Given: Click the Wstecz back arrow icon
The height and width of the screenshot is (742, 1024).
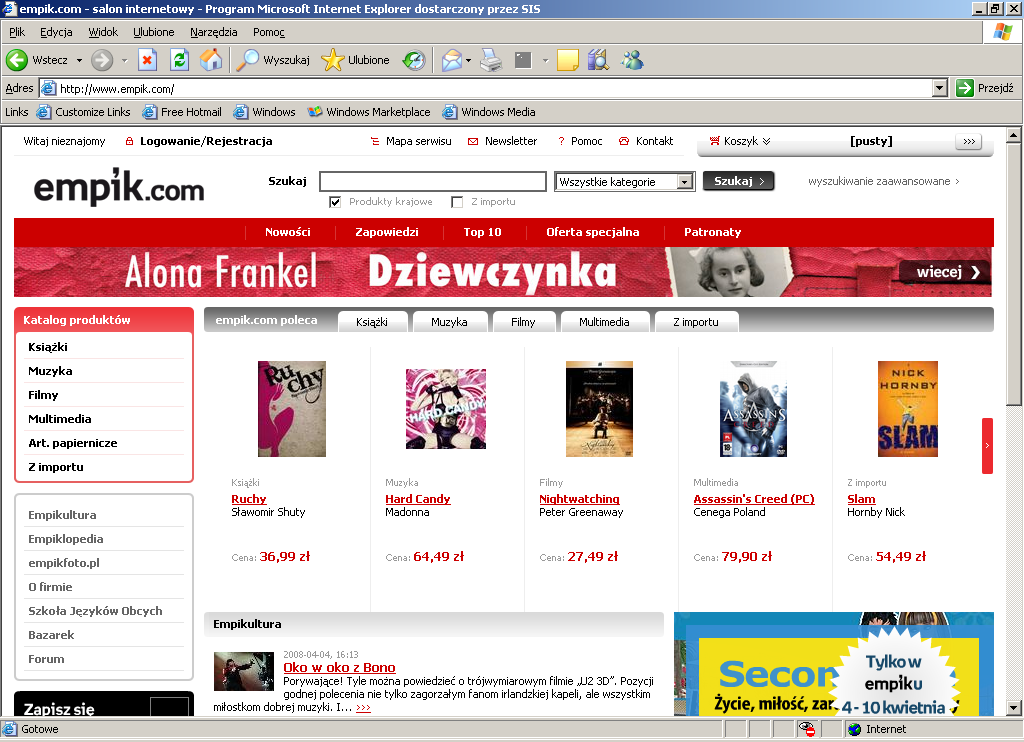Looking at the screenshot, I should pyautogui.click(x=16, y=60).
